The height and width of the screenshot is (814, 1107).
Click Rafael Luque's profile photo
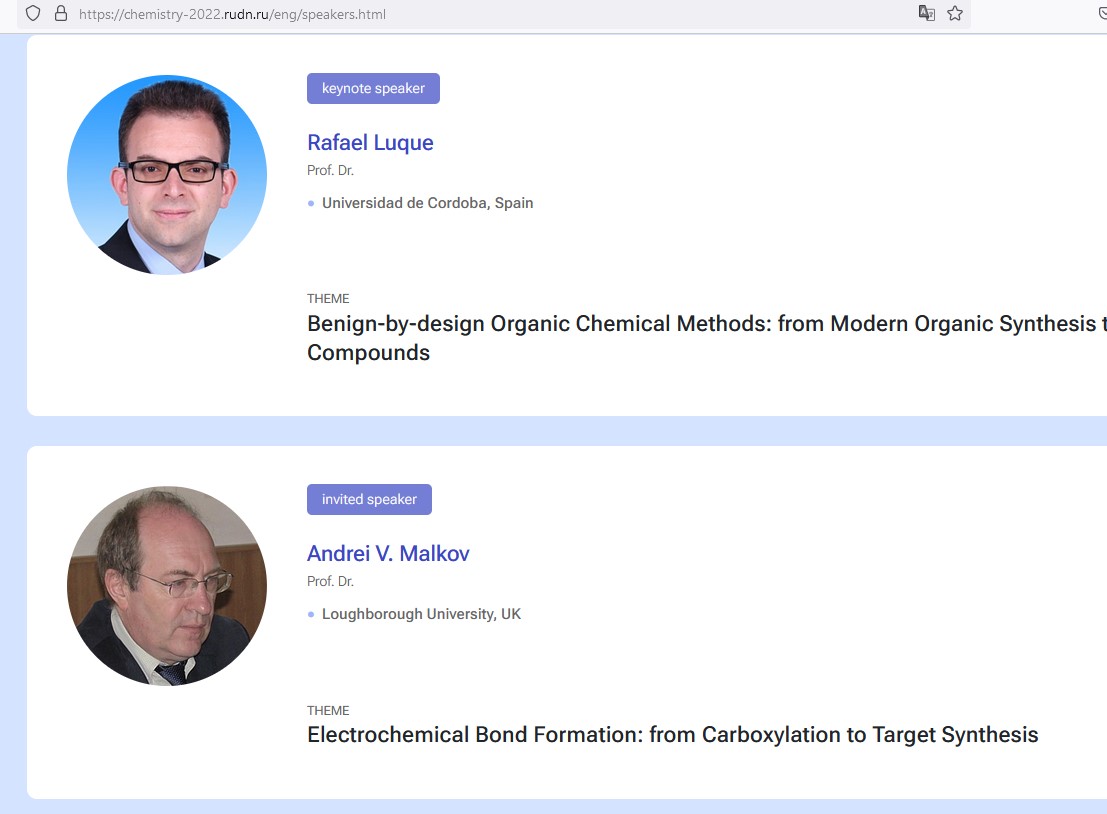(x=167, y=175)
